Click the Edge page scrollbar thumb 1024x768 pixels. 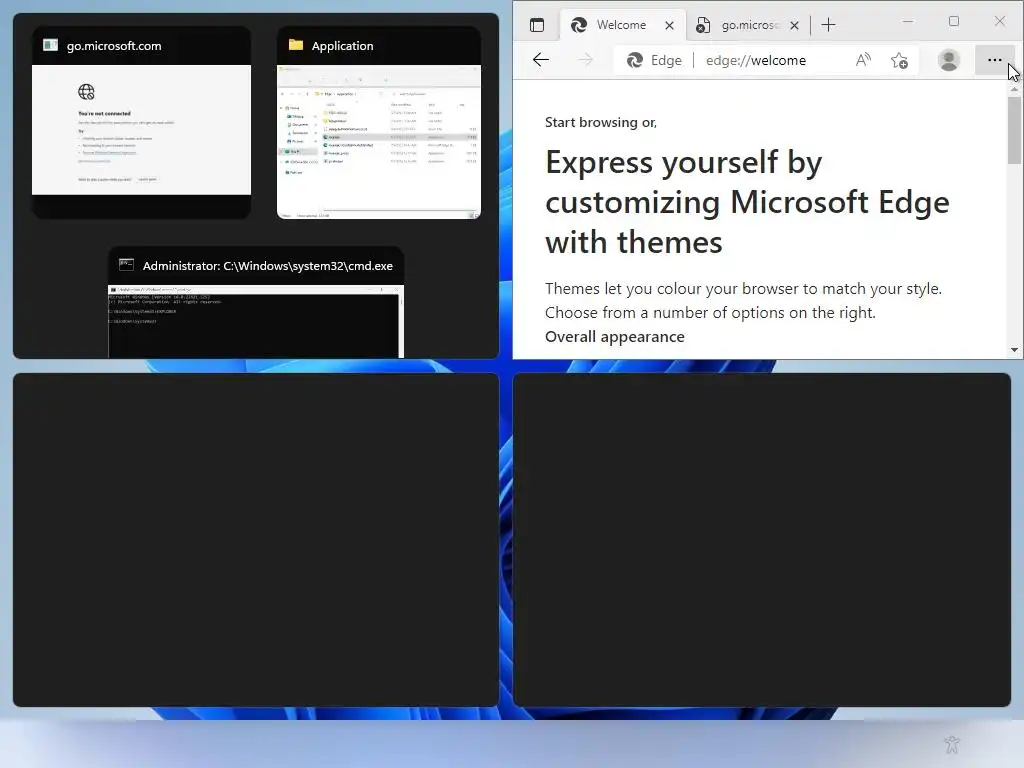coord(1014,130)
